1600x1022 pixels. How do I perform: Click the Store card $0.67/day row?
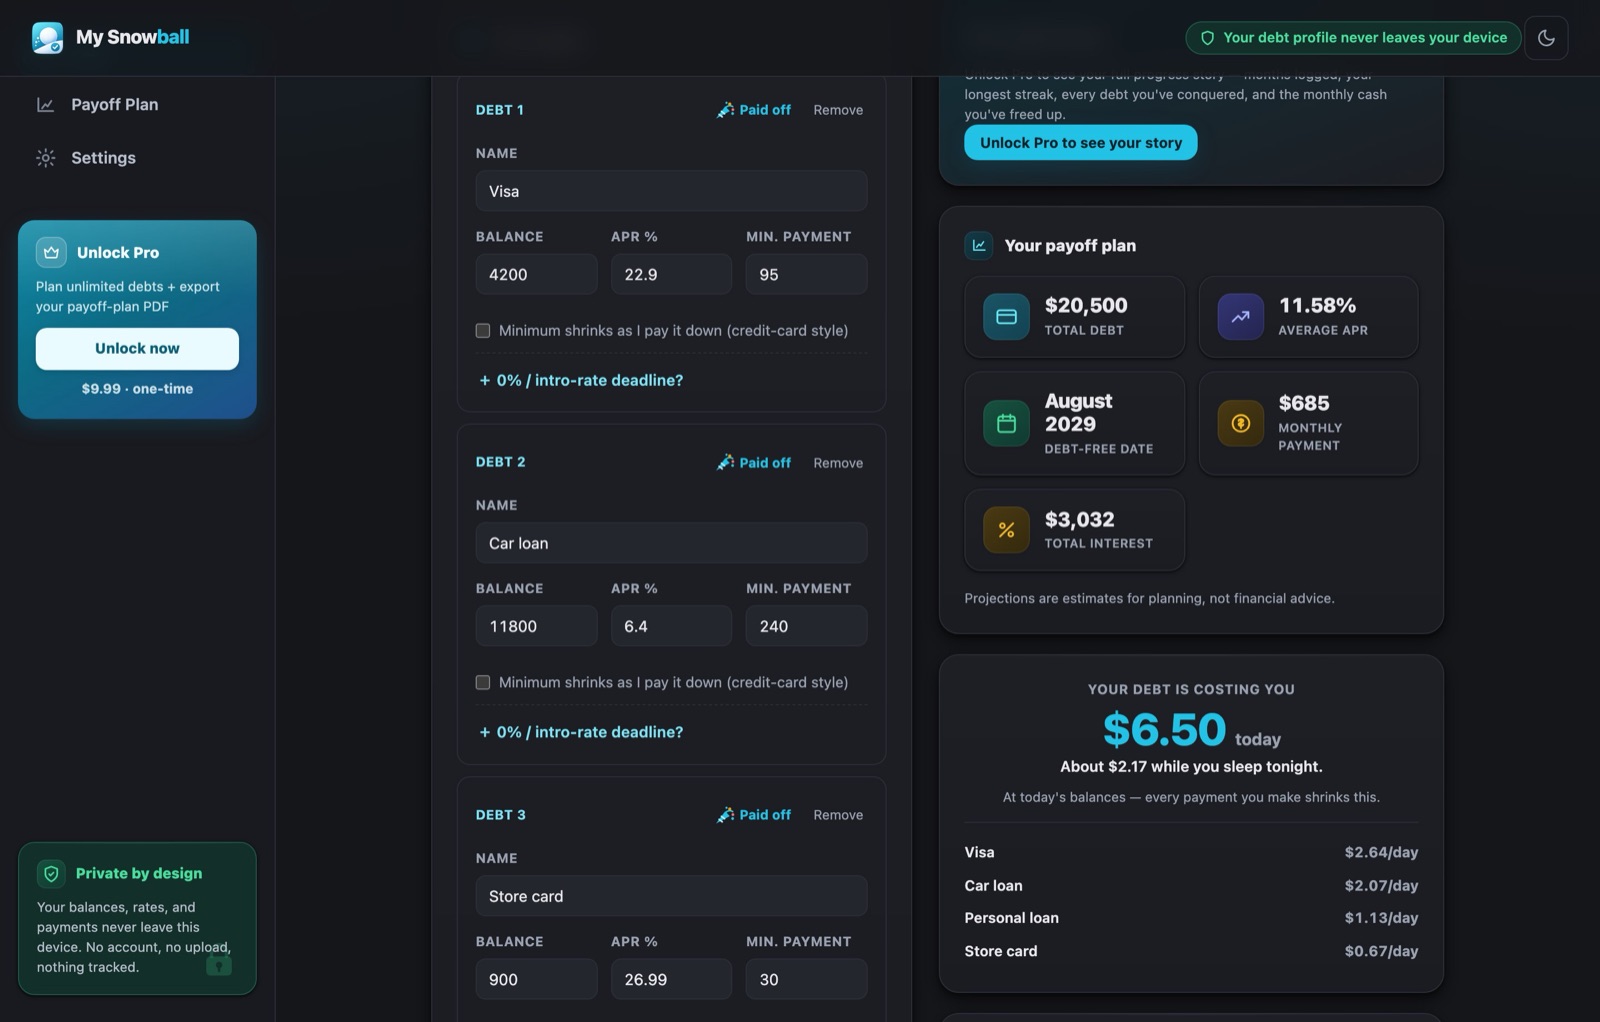point(1191,951)
